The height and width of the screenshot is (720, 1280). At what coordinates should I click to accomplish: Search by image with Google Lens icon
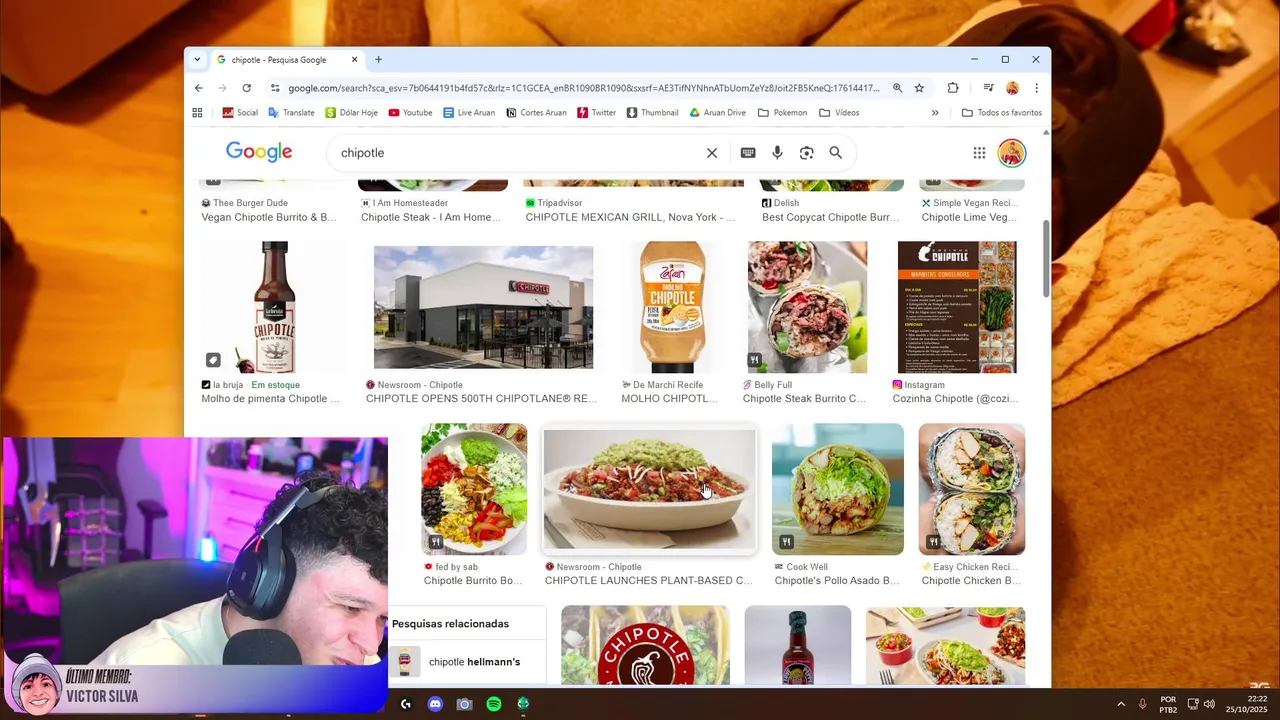[806, 153]
